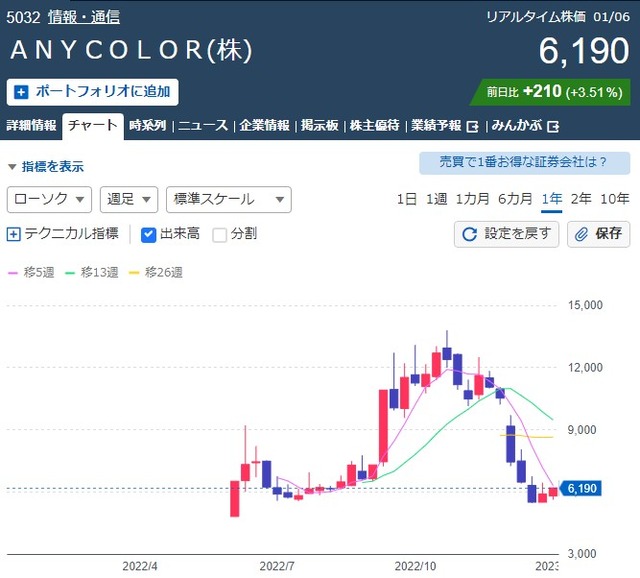
Task: Click the external link icon beside 業績予報
Action: pos(472,127)
